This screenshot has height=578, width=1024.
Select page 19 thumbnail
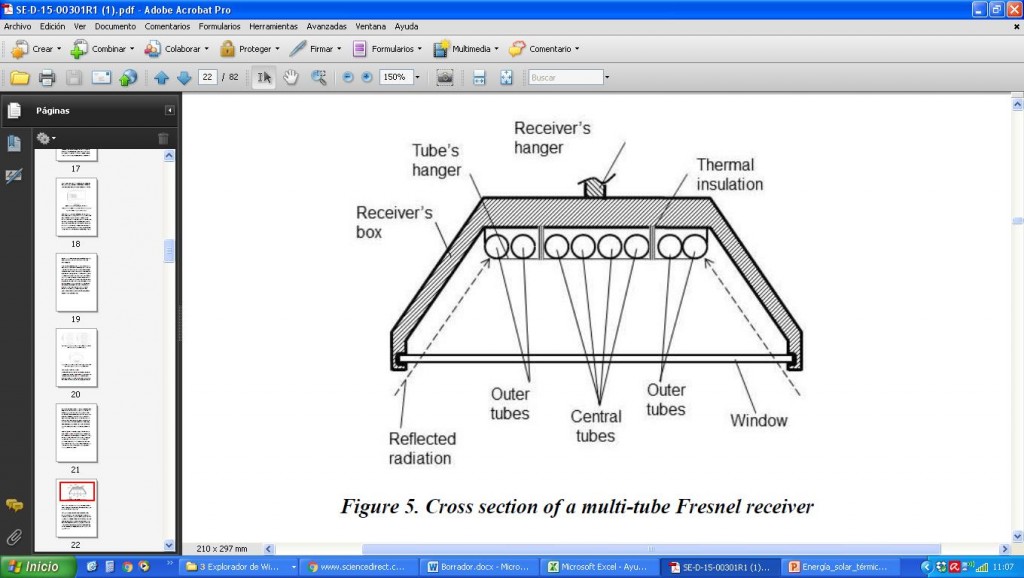coord(76,283)
